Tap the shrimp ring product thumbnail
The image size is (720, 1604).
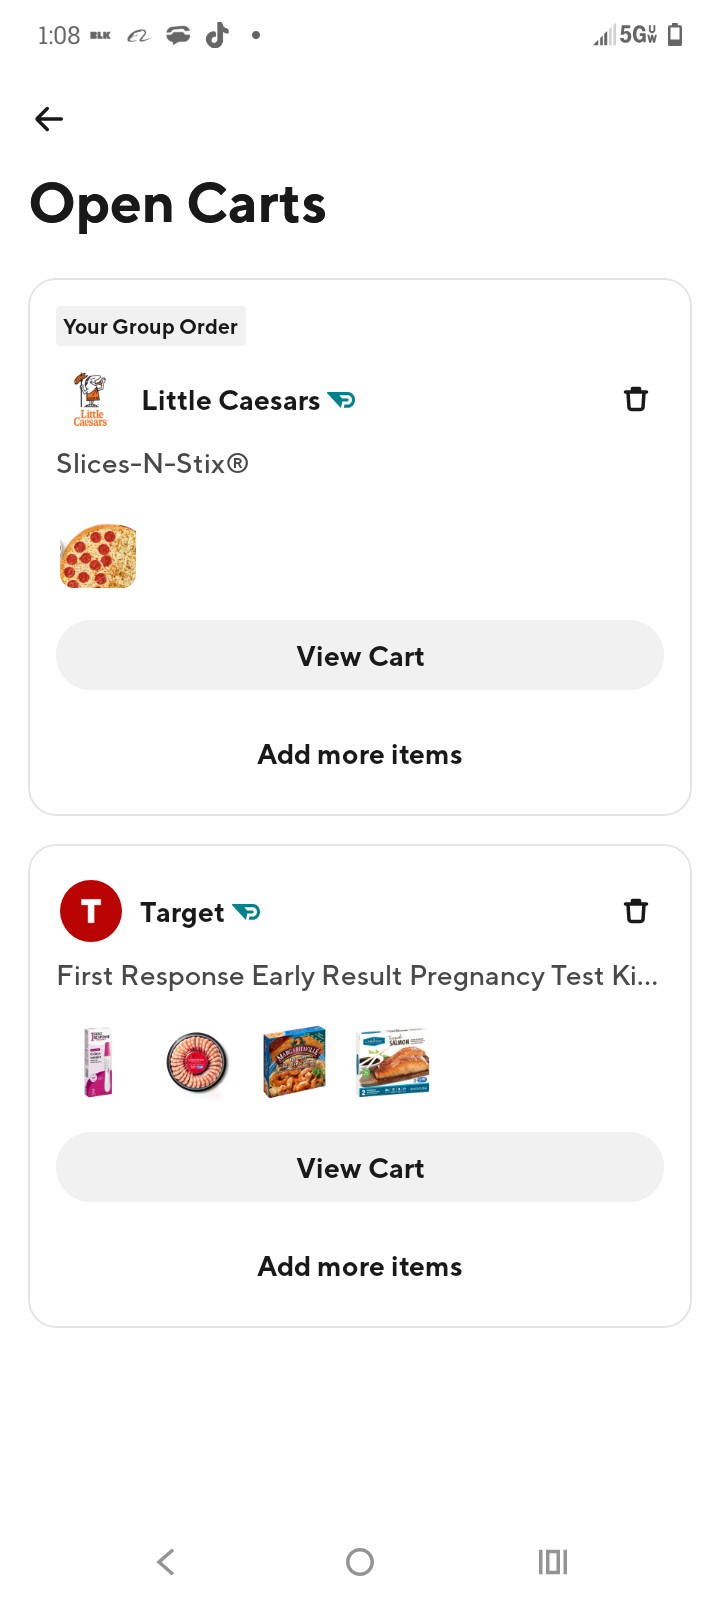(196, 1062)
